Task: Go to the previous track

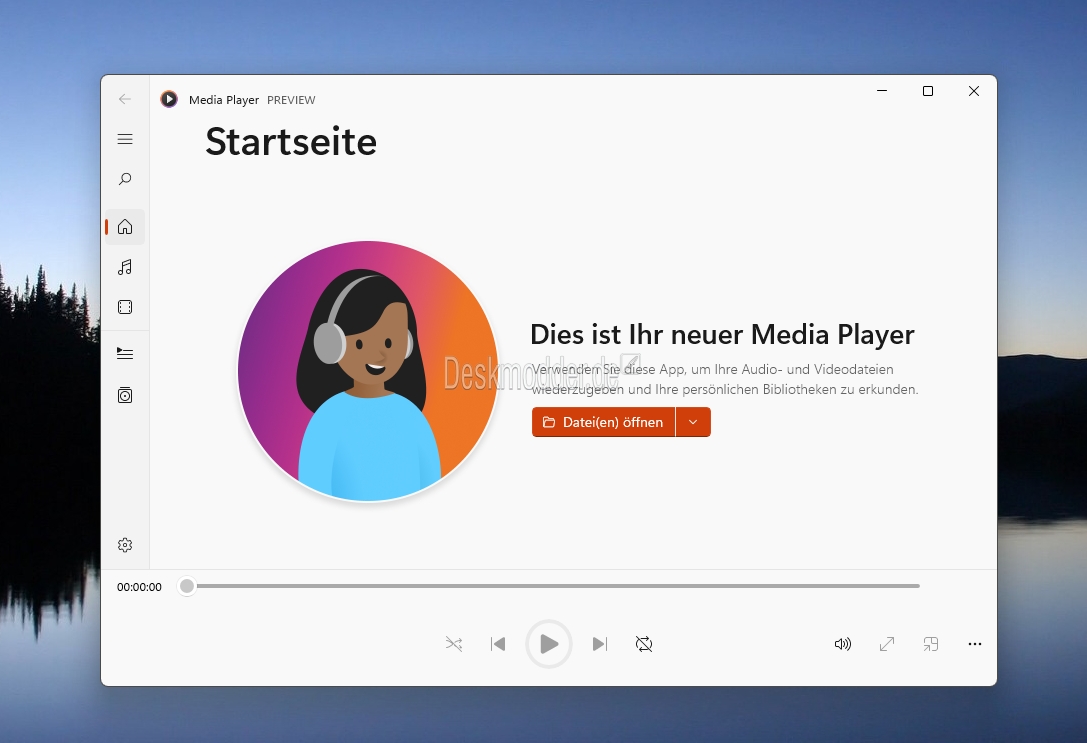Action: (498, 644)
